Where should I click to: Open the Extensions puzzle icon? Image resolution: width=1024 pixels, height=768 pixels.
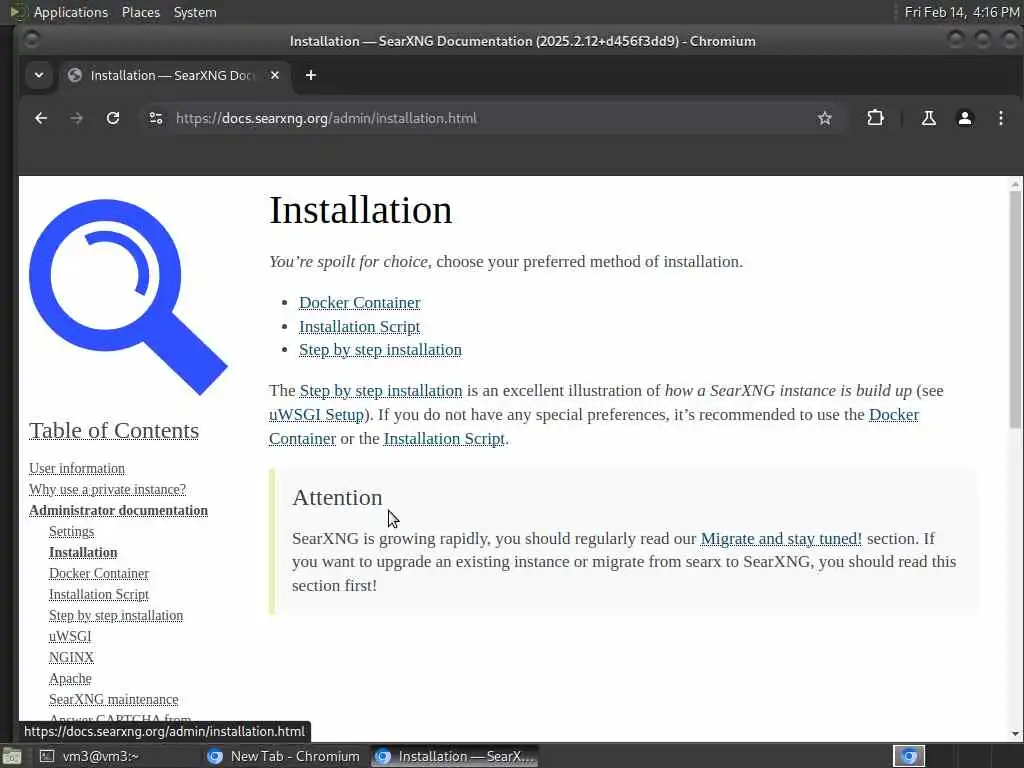coord(875,118)
